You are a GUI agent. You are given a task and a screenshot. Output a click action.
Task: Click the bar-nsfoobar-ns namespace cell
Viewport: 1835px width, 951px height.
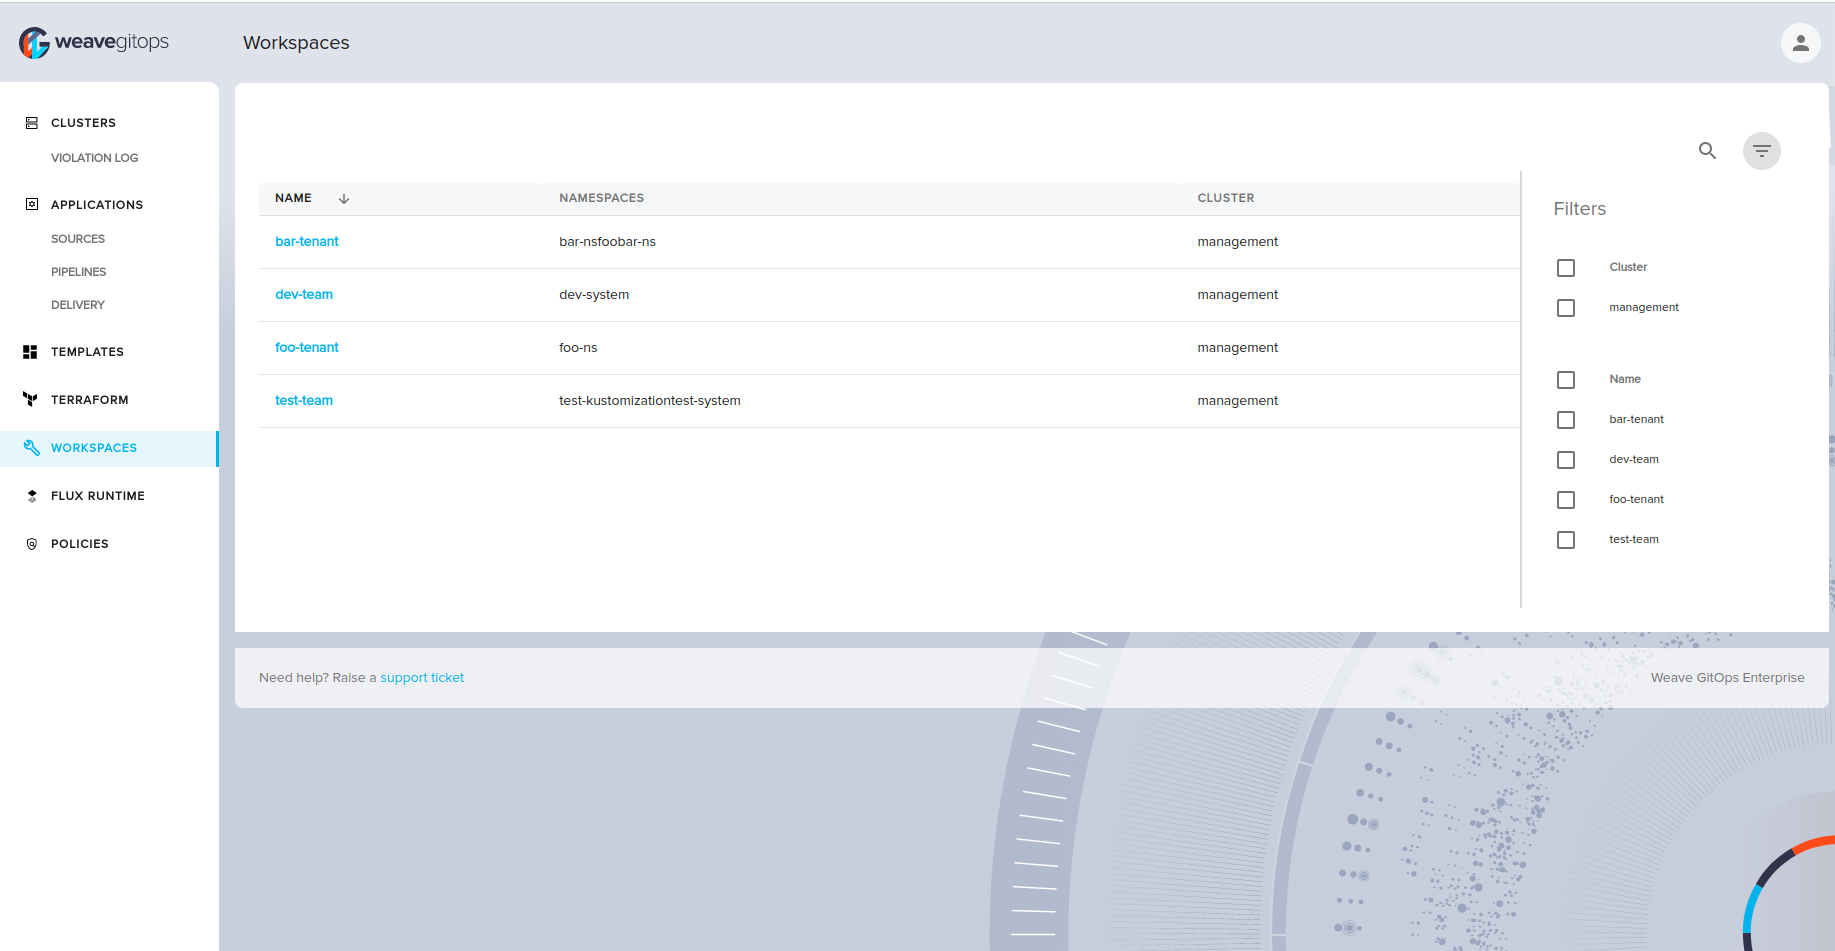pos(607,242)
